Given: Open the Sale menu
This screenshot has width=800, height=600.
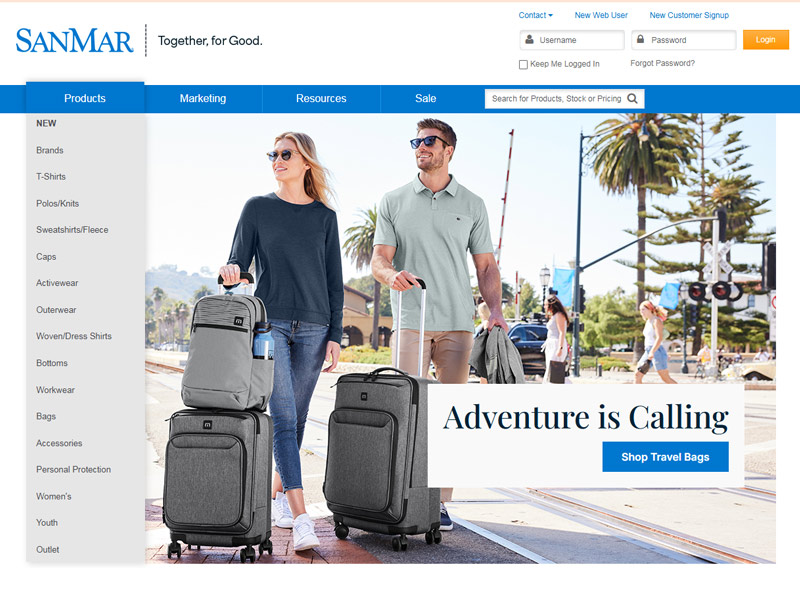Looking at the screenshot, I should [426, 98].
